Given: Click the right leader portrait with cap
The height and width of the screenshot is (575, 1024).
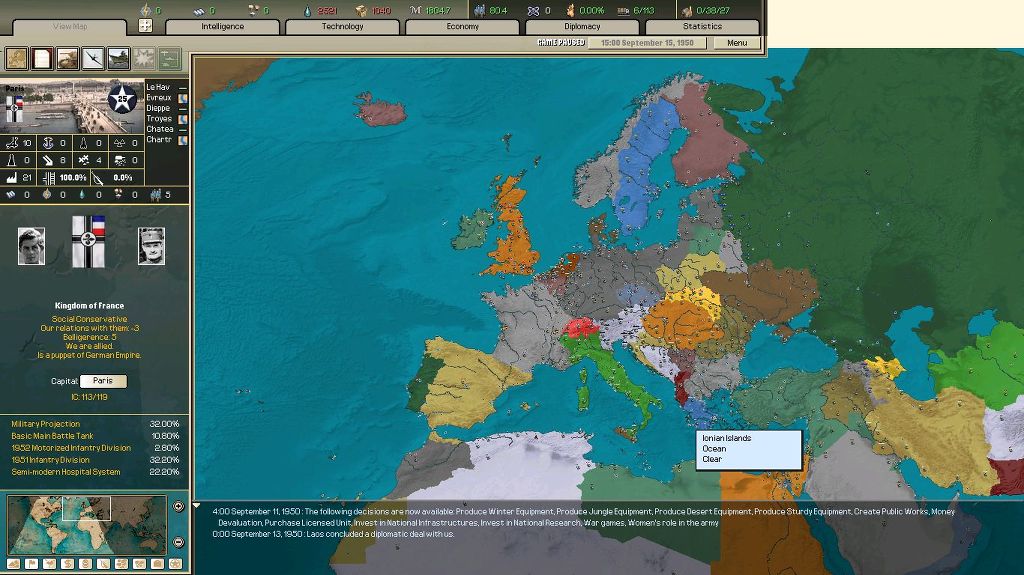Looking at the screenshot, I should [x=152, y=246].
